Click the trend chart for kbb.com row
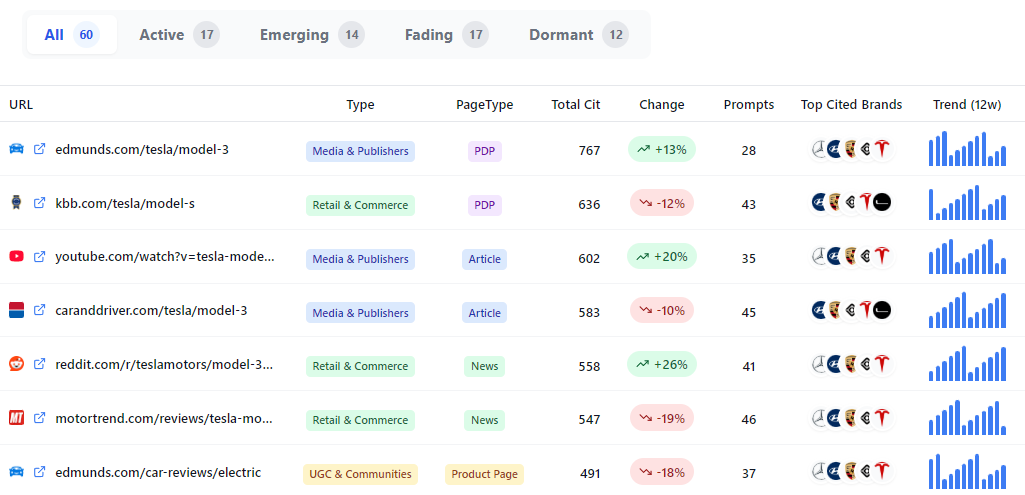 pyautogui.click(x=967, y=204)
